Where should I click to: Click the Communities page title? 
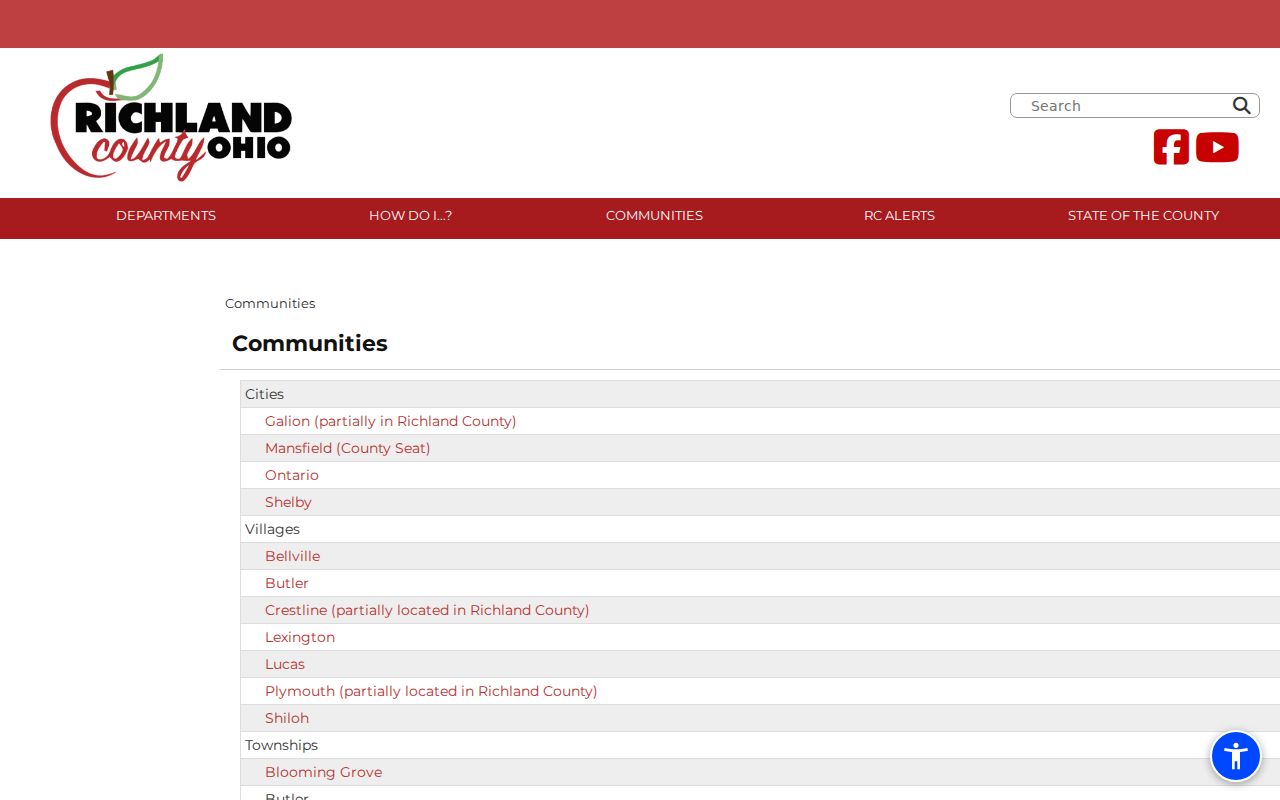pyautogui.click(x=310, y=343)
